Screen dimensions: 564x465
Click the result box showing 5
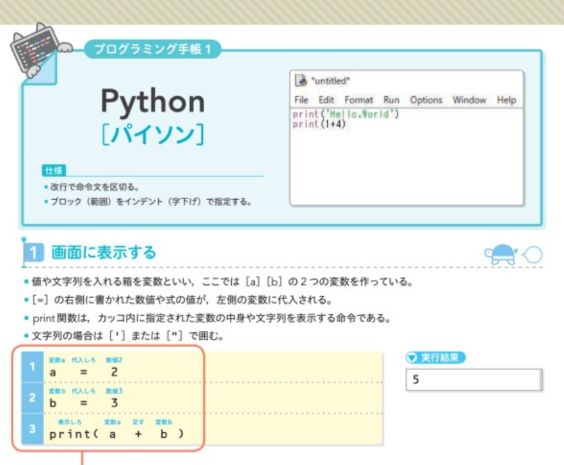coord(474,380)
